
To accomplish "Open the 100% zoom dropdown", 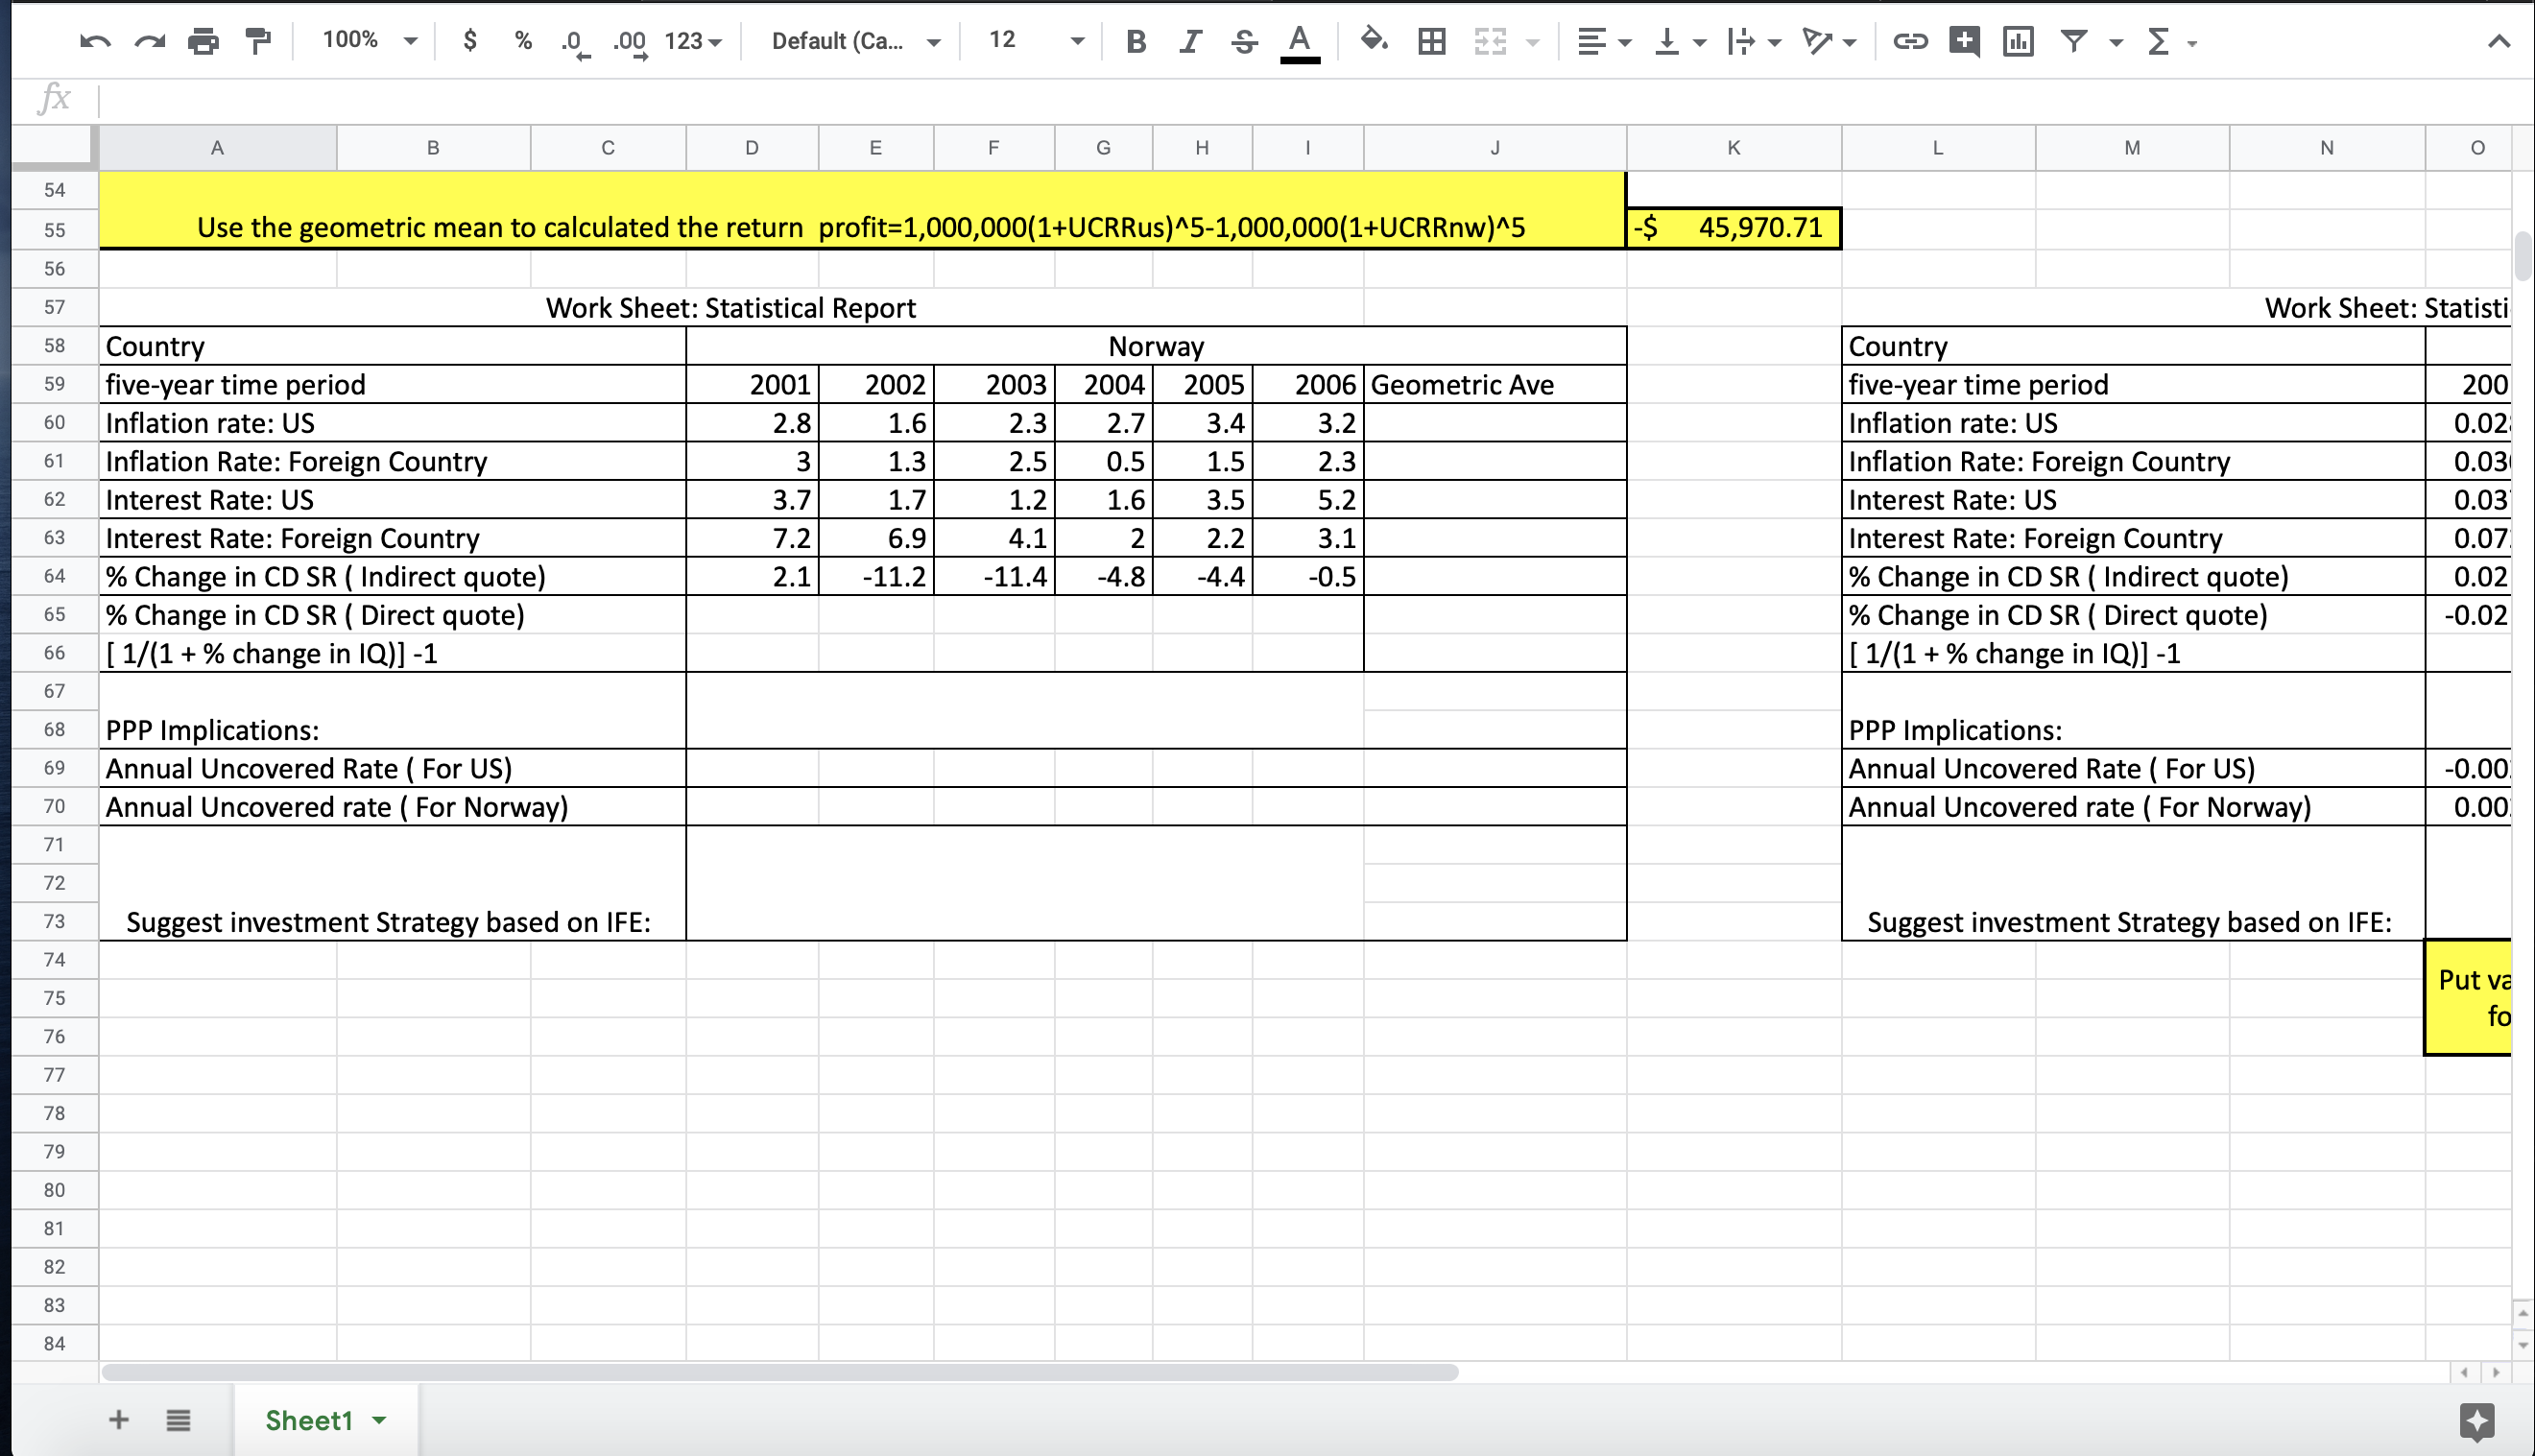I will click(x=368, y=41).
